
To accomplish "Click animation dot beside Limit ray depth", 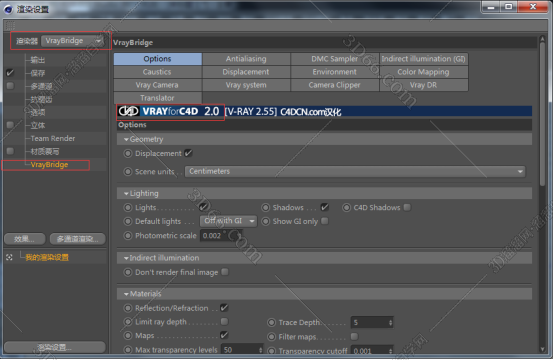I will [x=128, y=322].
